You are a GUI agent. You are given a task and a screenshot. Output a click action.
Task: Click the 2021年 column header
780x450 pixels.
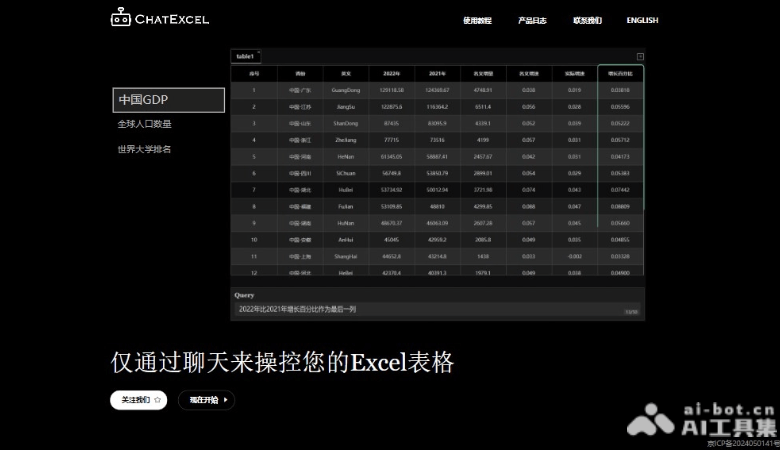click(437, 74)
